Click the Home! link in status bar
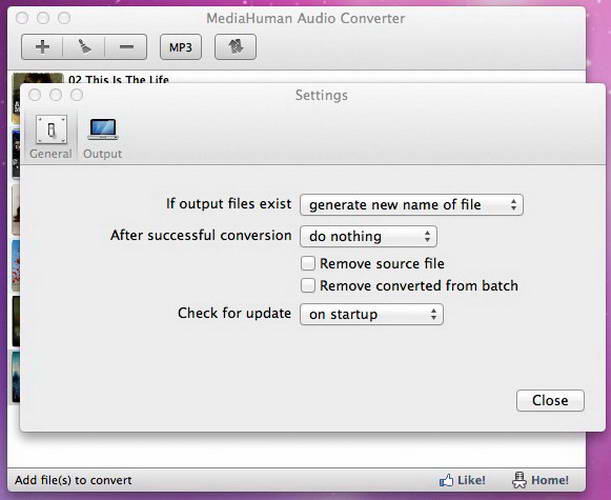Screen dimensions: 611x500 pyautogui.click(x=540, y=480)
